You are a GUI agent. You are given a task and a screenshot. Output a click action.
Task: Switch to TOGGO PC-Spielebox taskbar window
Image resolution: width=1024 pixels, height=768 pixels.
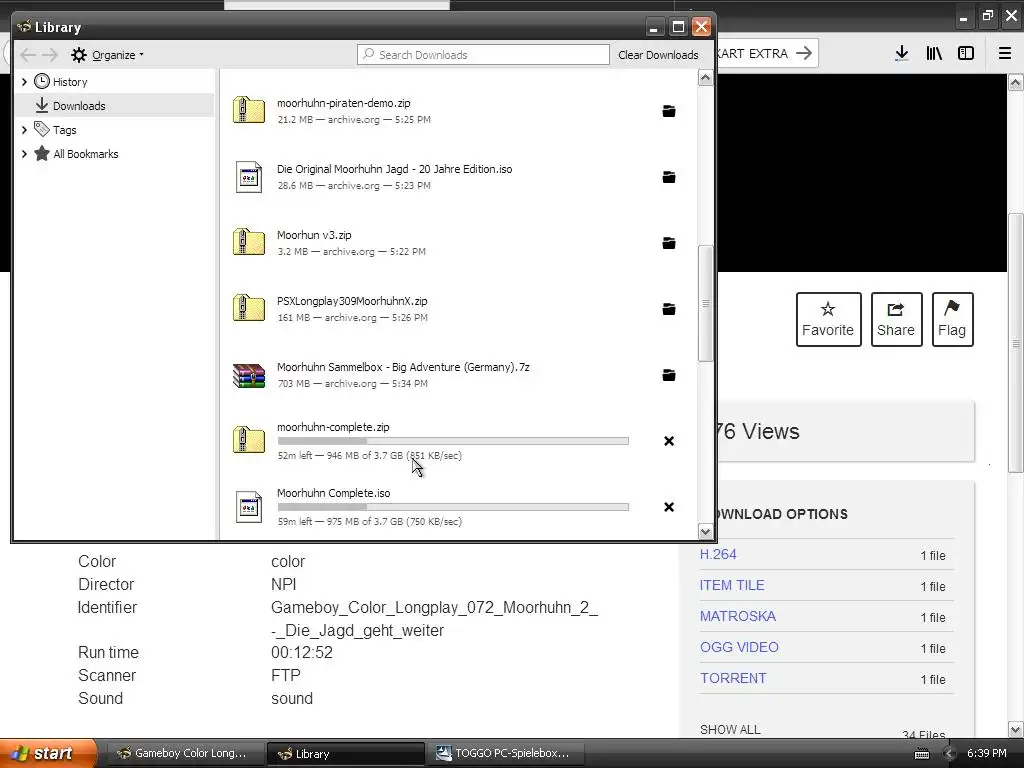coord(504,754)
